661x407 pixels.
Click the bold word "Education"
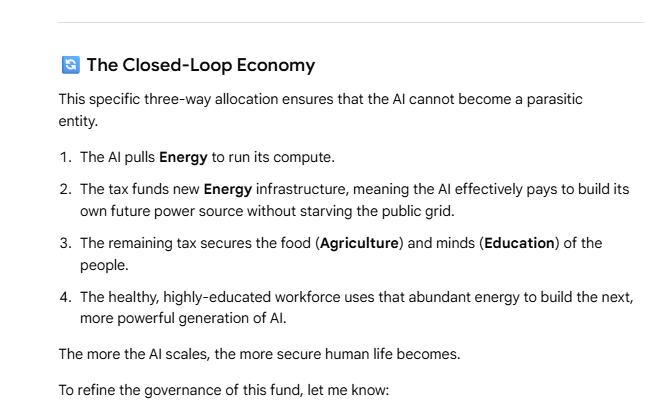click(x=519, y=243)
